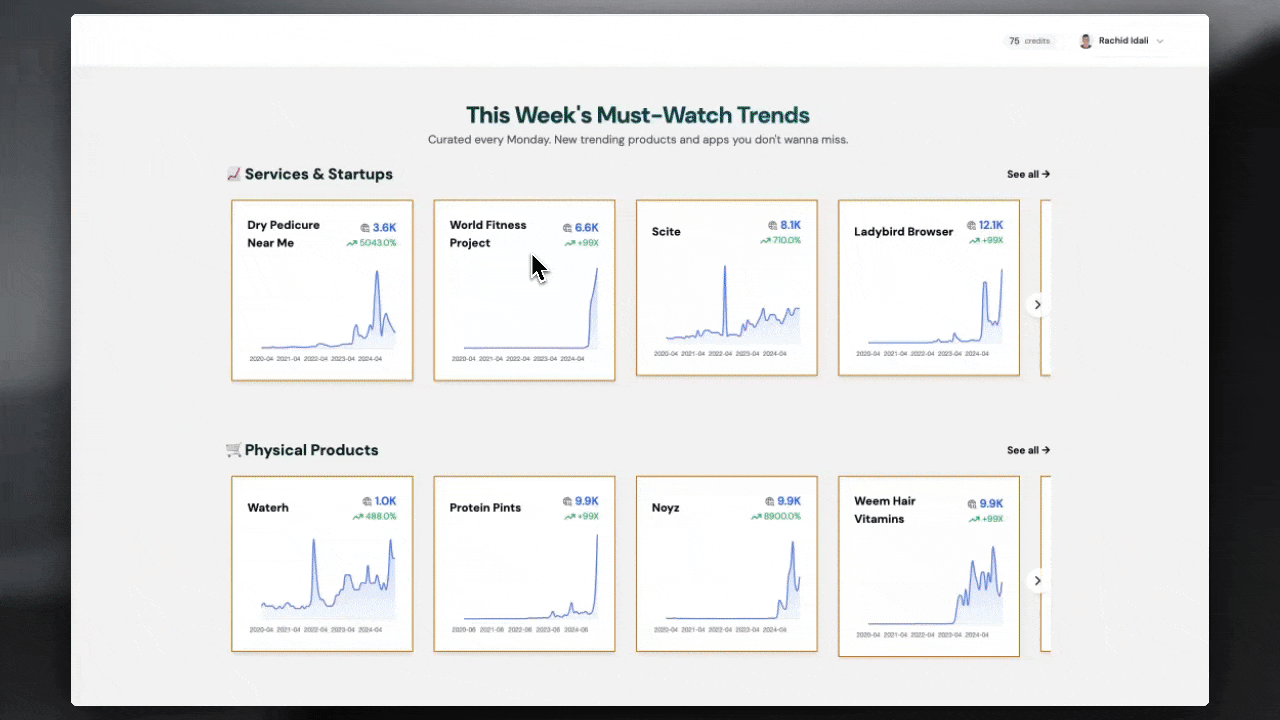Advance Services & Startups carousel with next arrow
This screenshot has height=720, width=1280.
(1038, 304)
